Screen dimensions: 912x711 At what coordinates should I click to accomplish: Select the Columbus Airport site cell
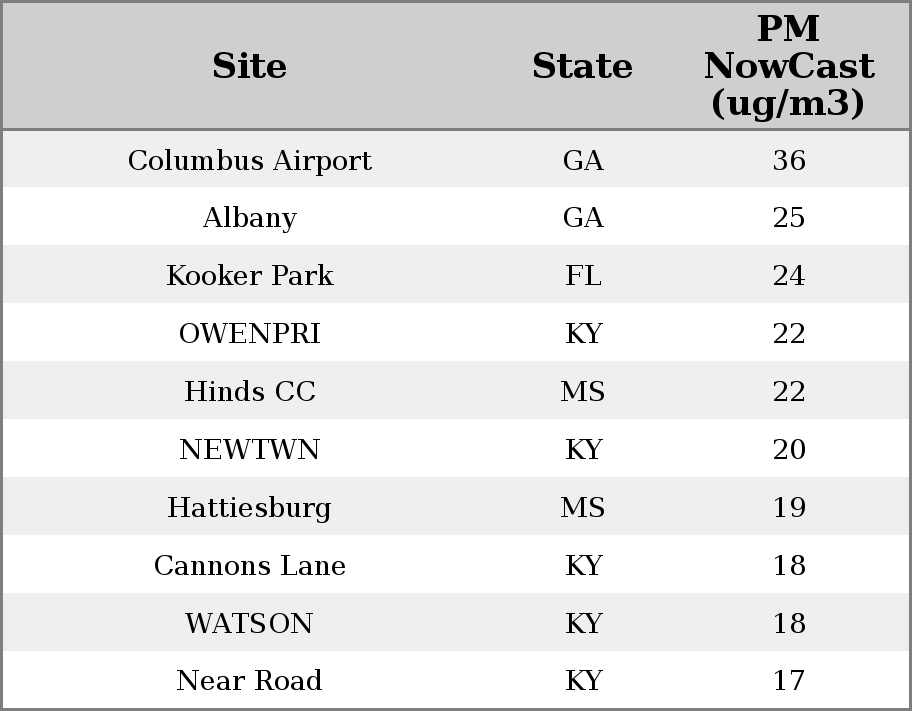[249, 160]
